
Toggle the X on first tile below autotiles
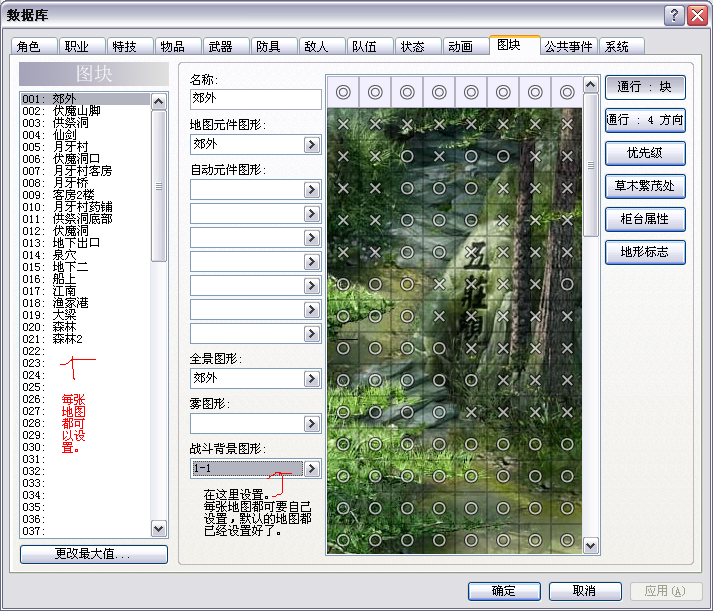point(343,124)
